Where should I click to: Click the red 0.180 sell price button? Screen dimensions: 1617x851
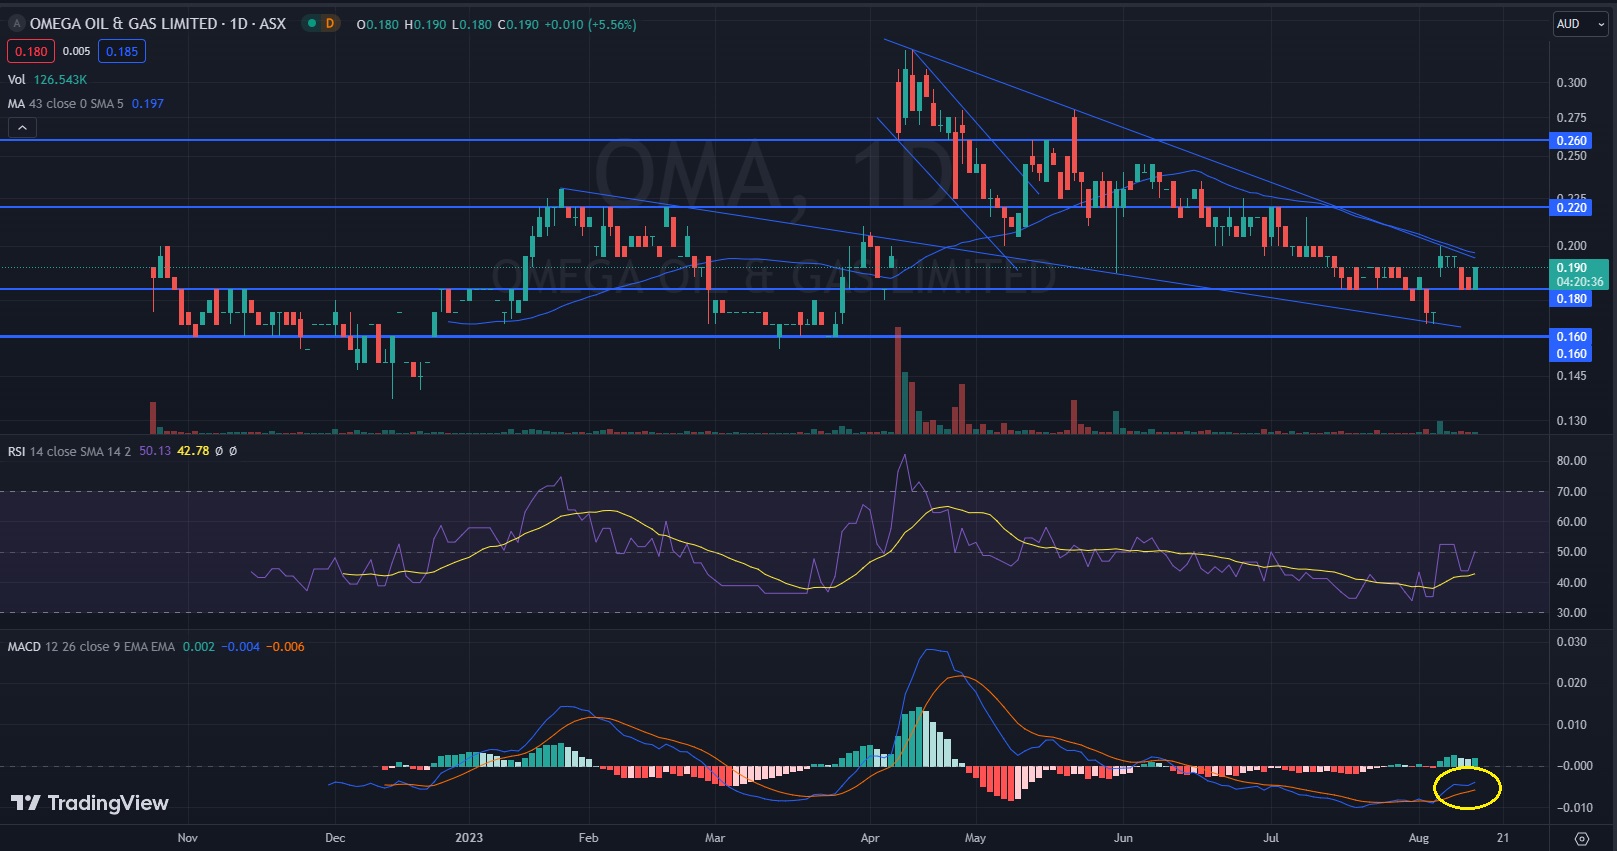click(31, 51)
